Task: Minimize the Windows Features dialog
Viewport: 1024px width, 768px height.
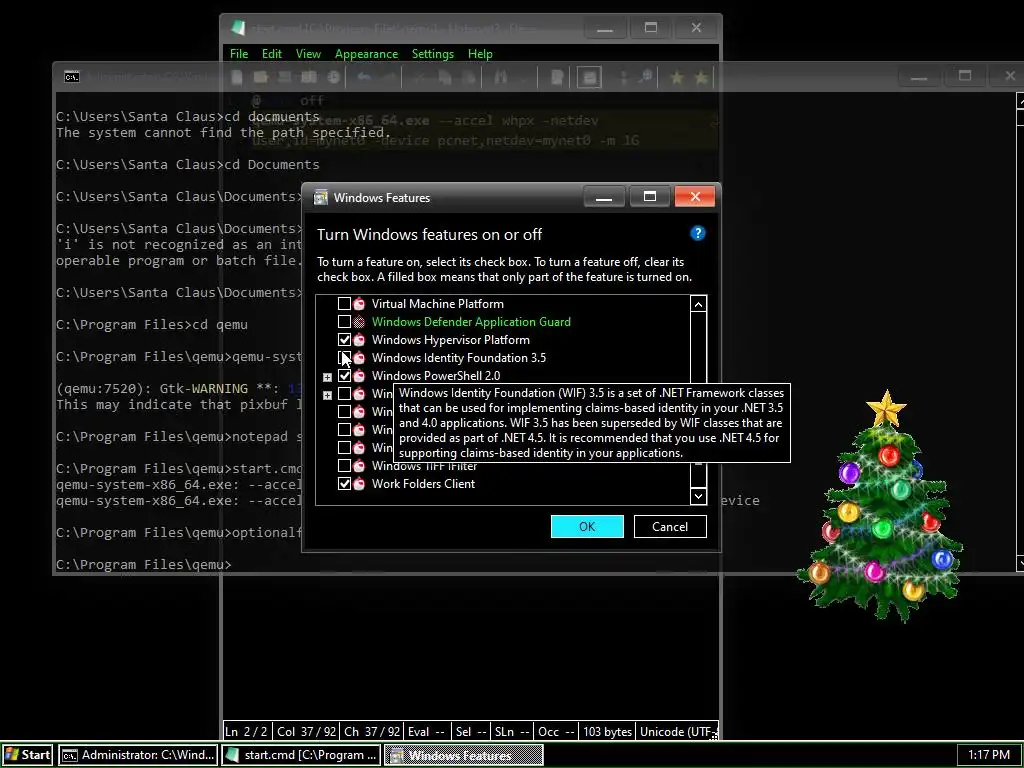Action: 604,197
